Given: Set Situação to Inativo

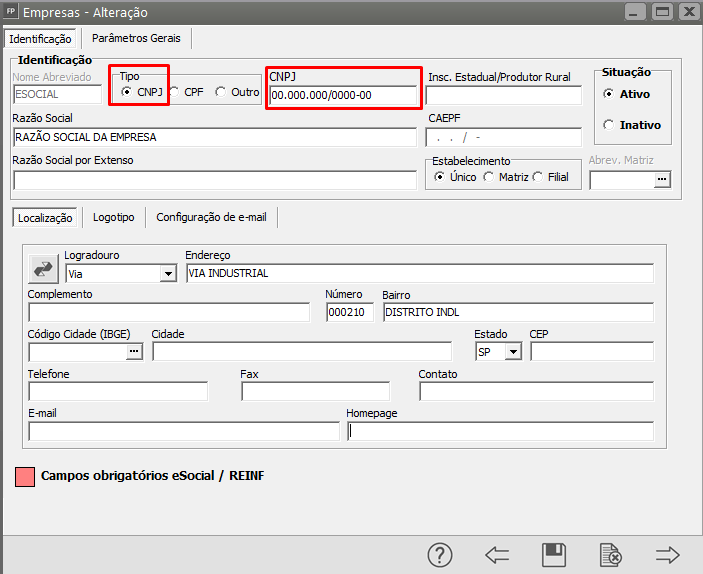Looking at the screenshot, I should [x=609, y=125].
